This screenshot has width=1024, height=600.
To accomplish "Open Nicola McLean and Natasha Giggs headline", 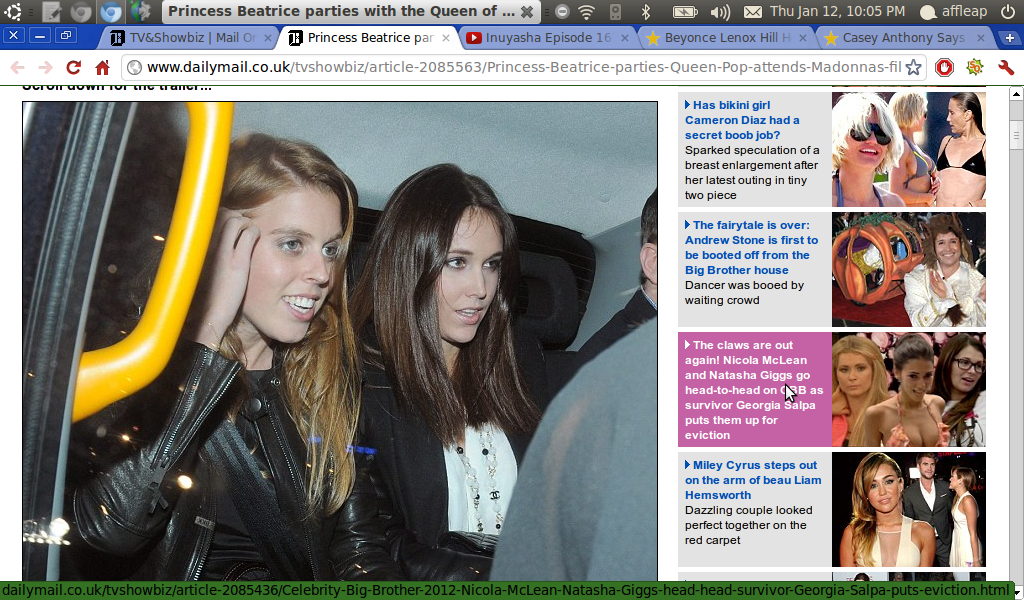I will click(754, 390).
